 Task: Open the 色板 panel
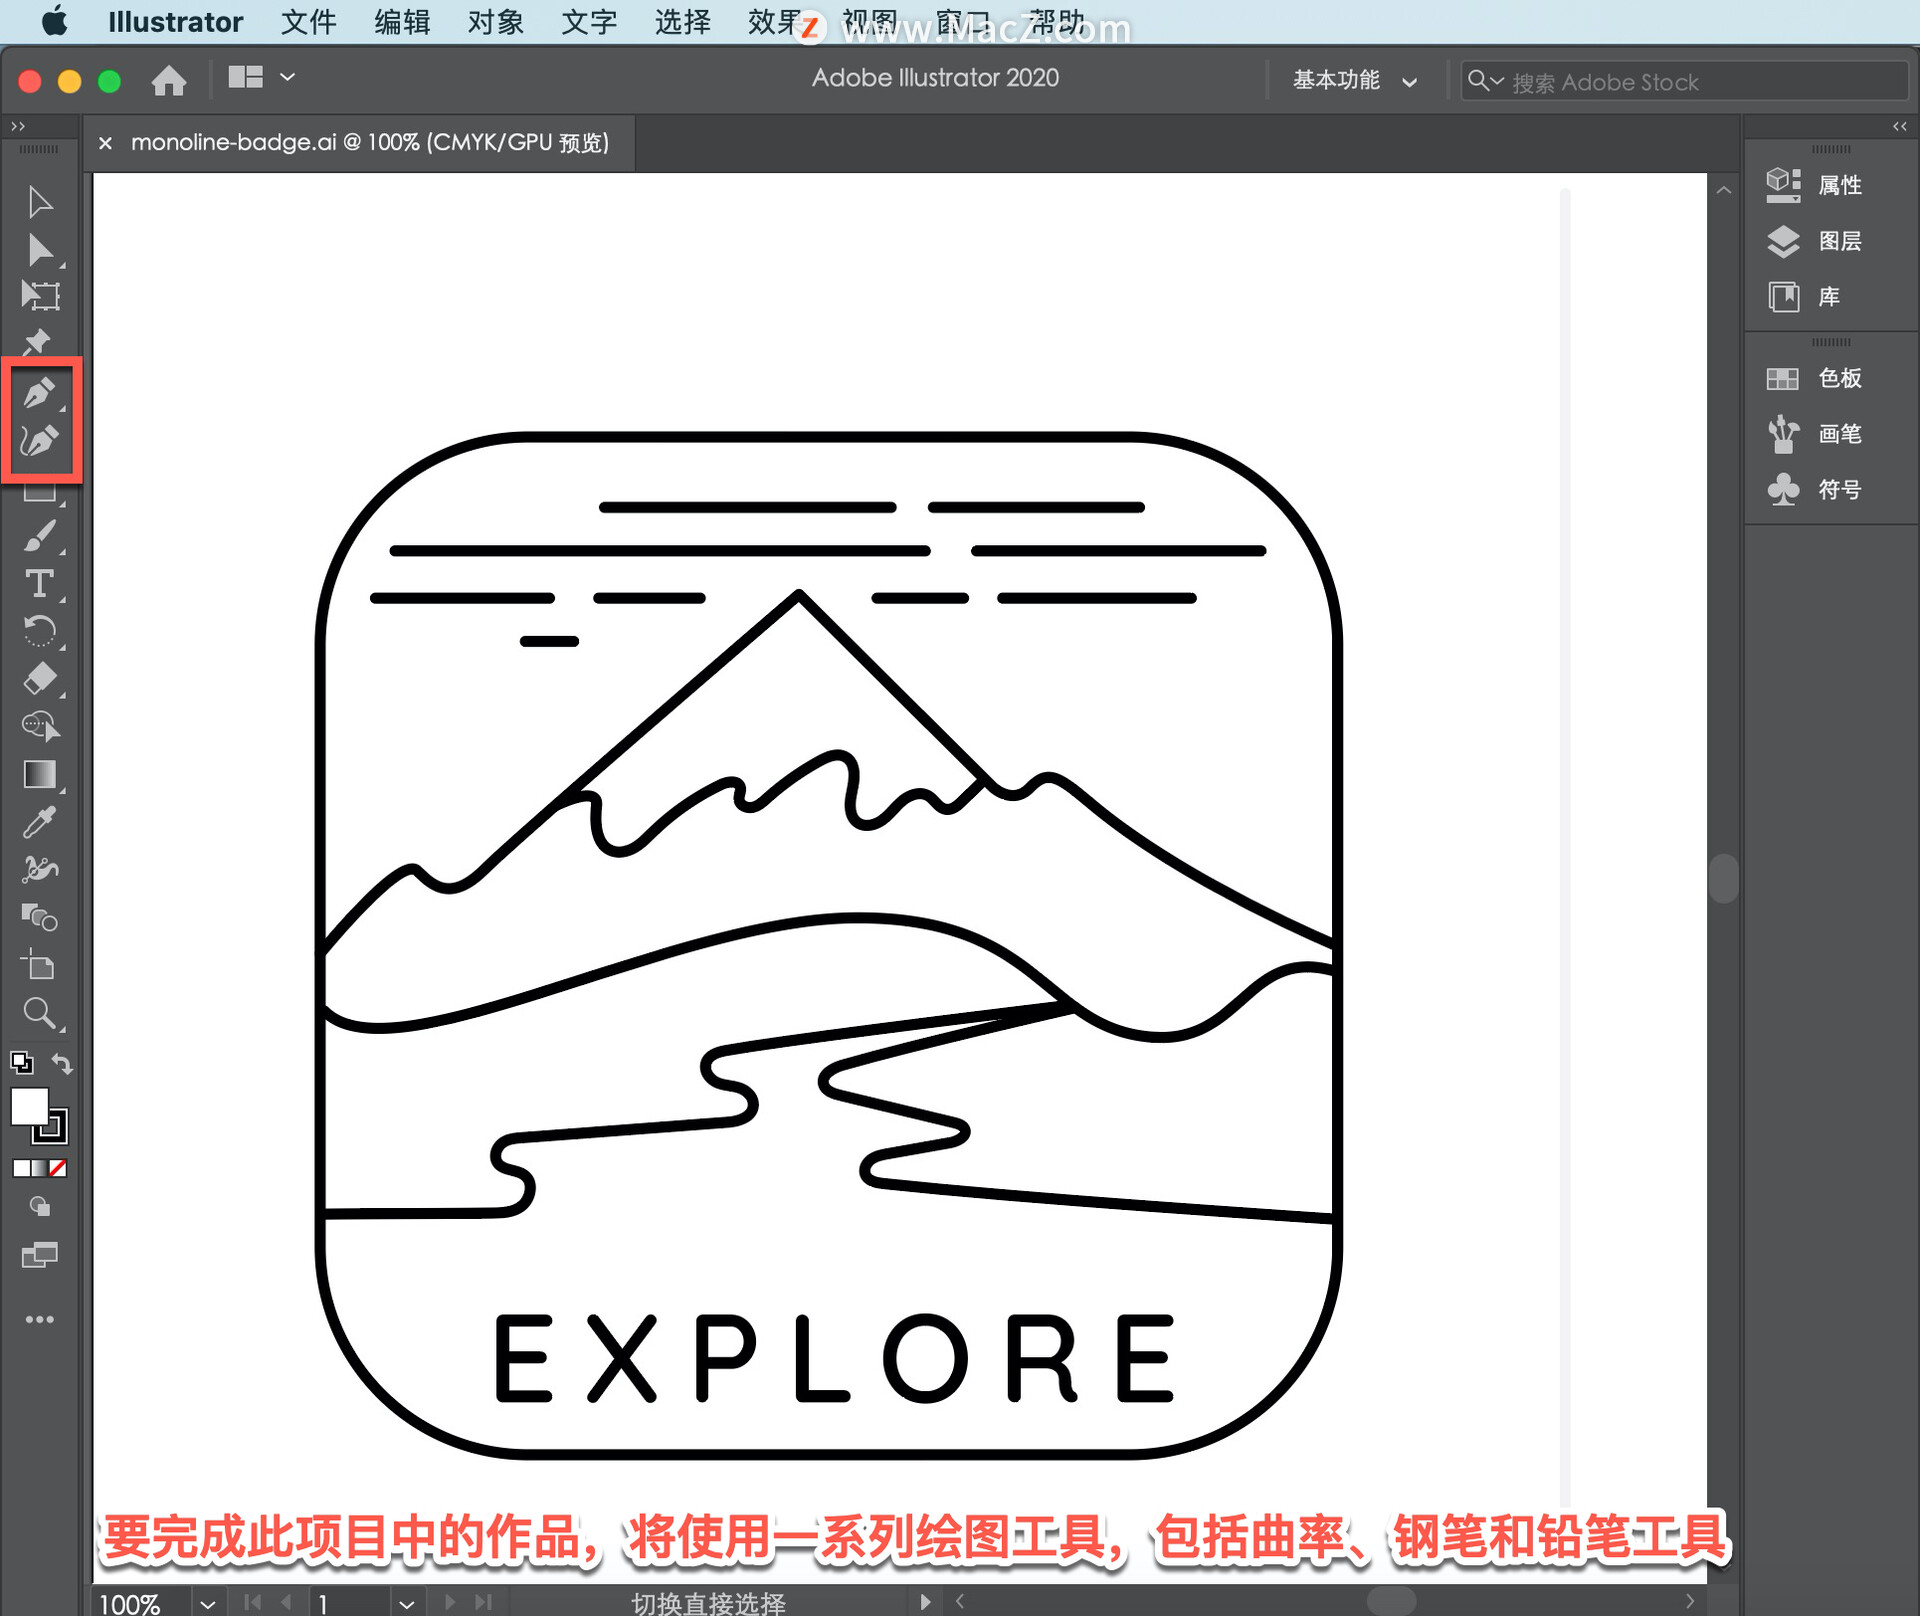pos(1813,378)
